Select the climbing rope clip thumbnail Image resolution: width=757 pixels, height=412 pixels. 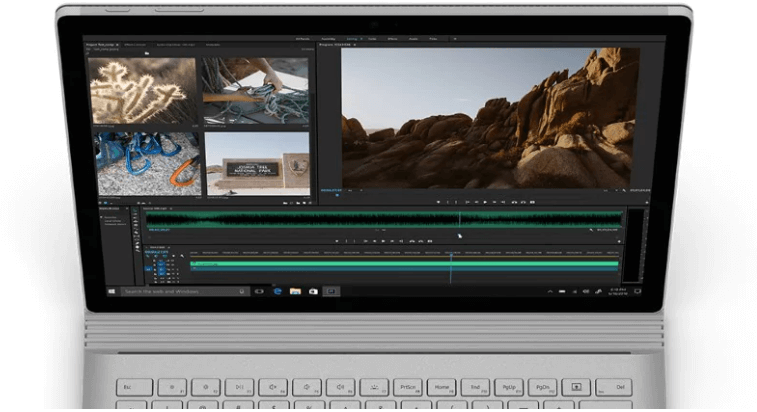tap(257, 91)
